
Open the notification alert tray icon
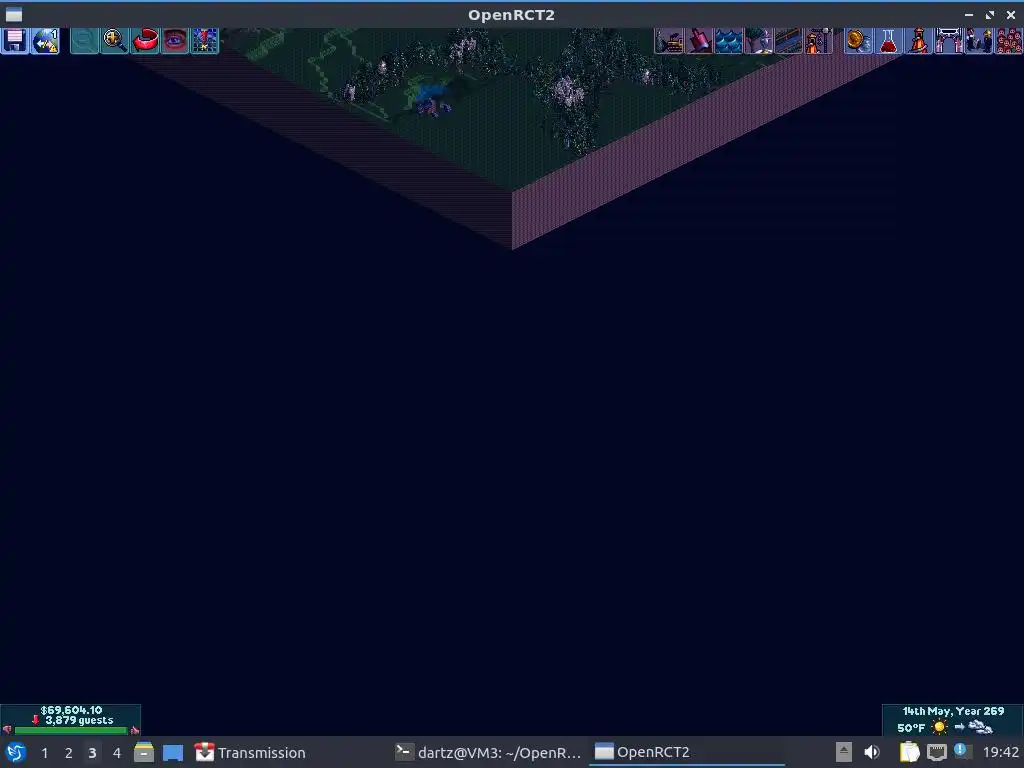[961, 750]
